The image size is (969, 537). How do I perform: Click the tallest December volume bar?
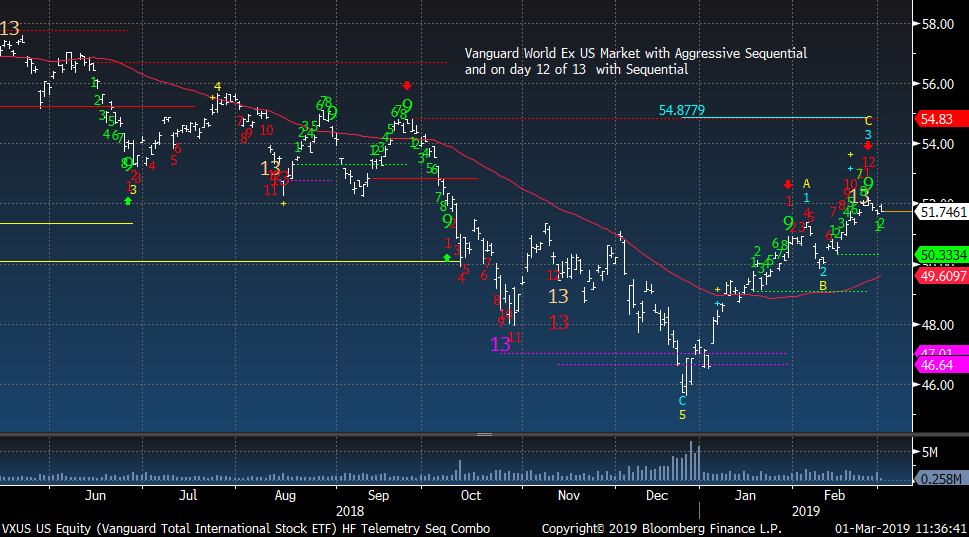click(691, 461)
